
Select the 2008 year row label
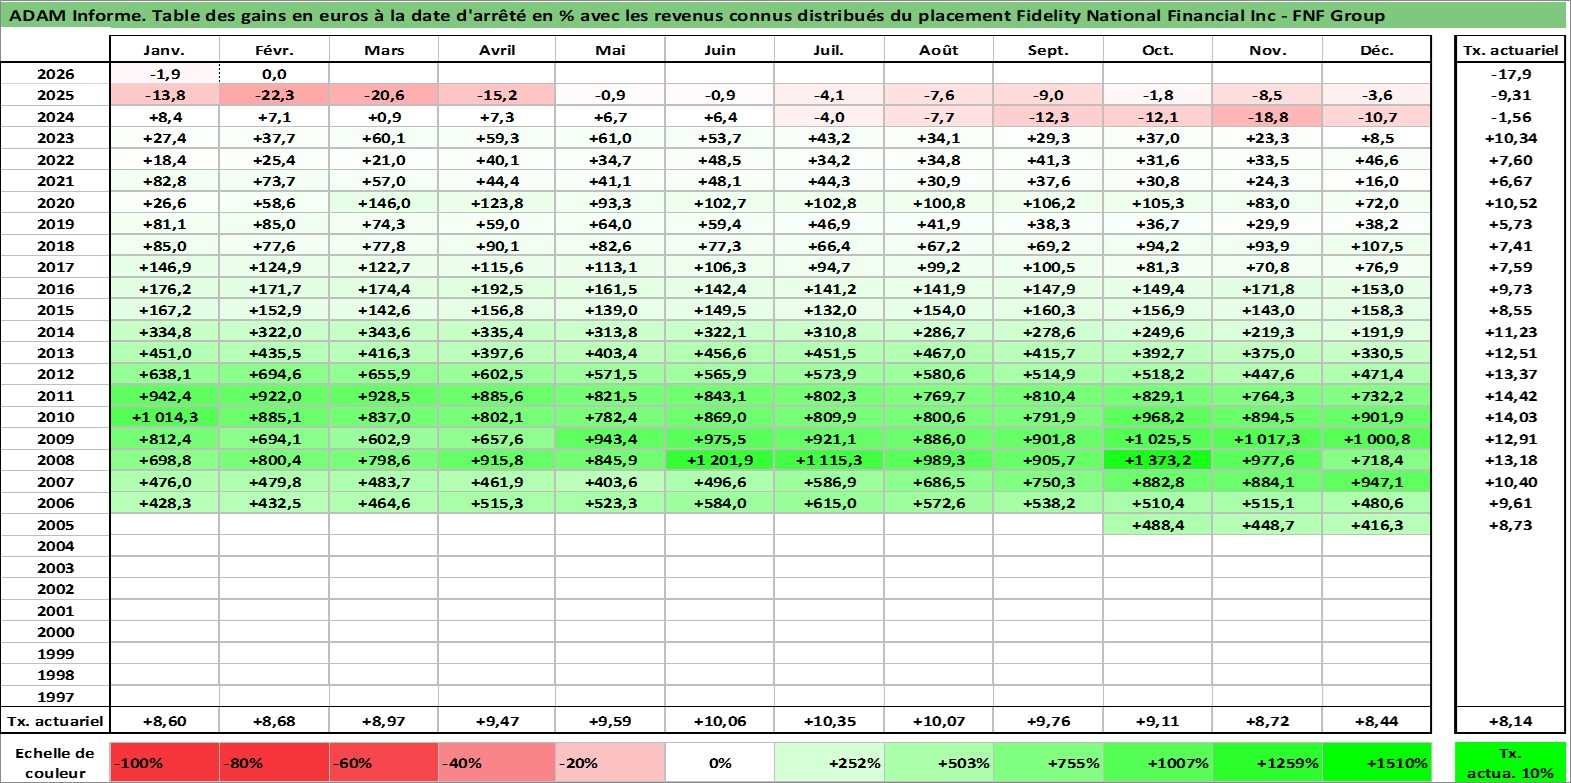tap(56, 460)
